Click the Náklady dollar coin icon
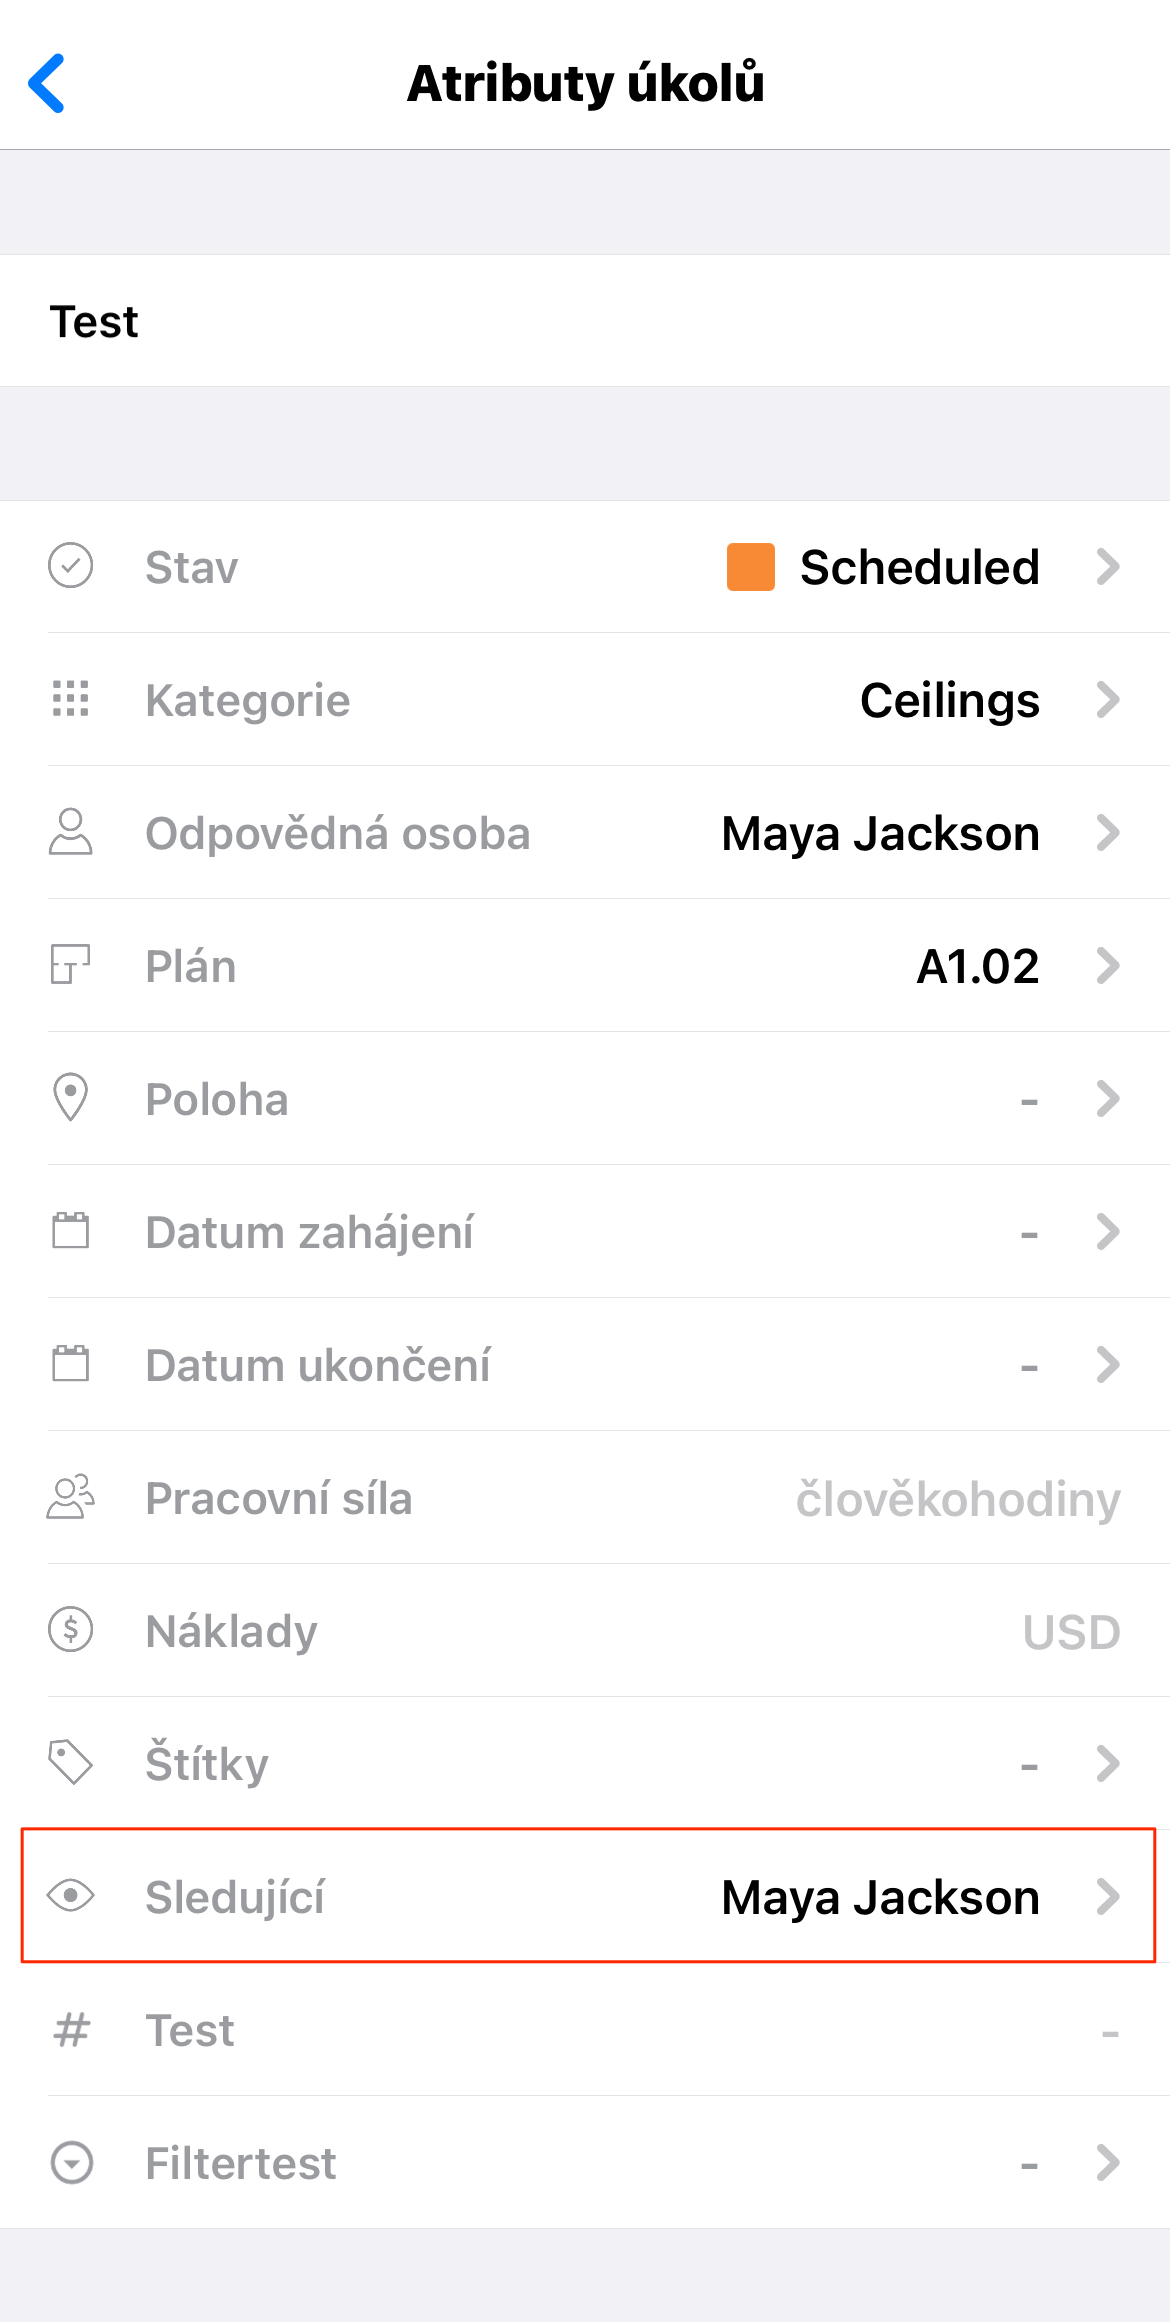This screenshot has width=1170, height=2322. coord(71,1630)
